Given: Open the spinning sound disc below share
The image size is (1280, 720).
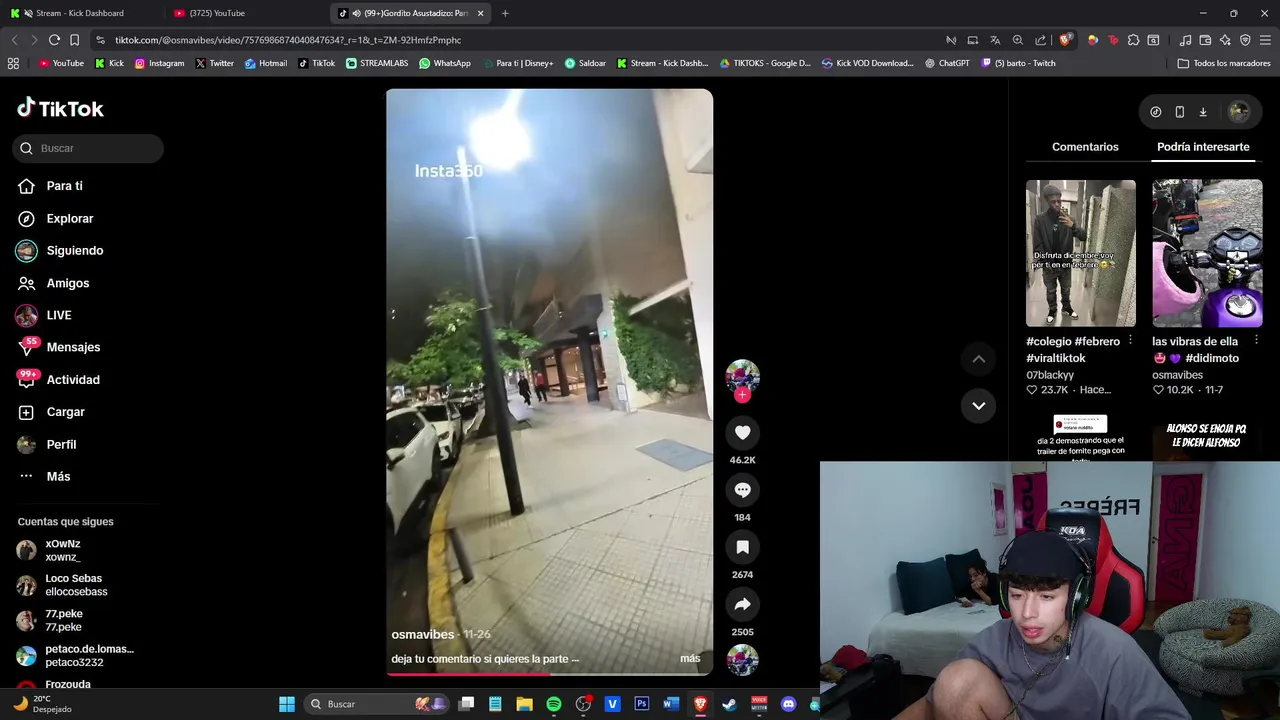Looking at the screenshot, I should click(742, 660).
